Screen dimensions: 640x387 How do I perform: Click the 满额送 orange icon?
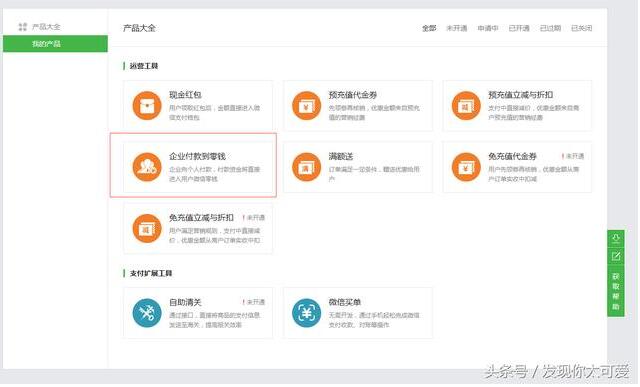[x=307, y=167]
